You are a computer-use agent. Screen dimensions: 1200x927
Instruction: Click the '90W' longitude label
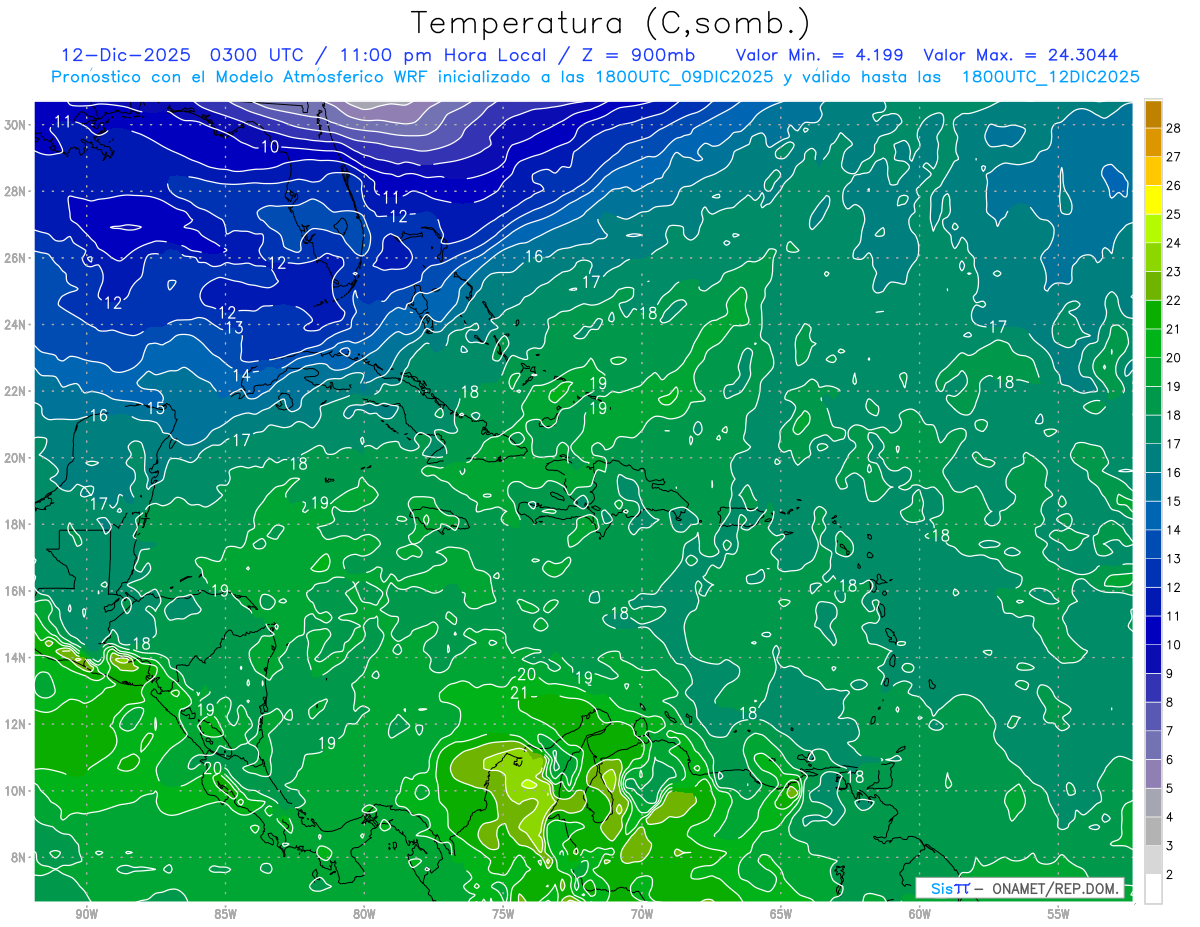pos(87,915)
